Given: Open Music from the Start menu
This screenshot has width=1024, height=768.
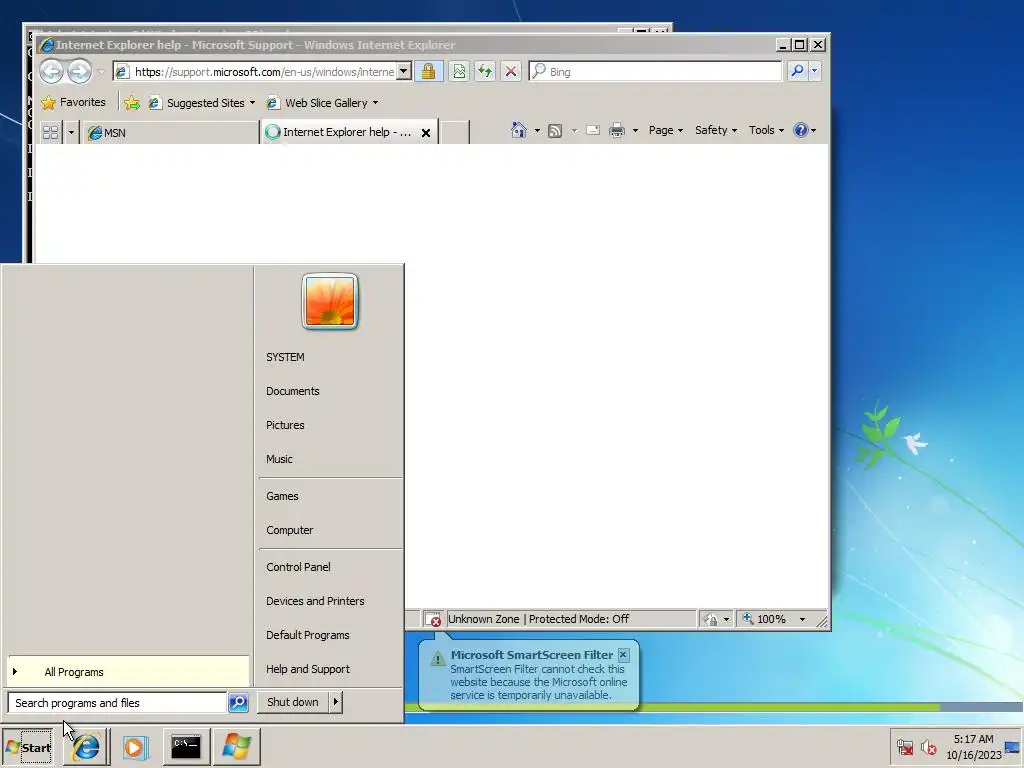Looking at the screenshot, I should pyautogui.click(x=330, y=459).
